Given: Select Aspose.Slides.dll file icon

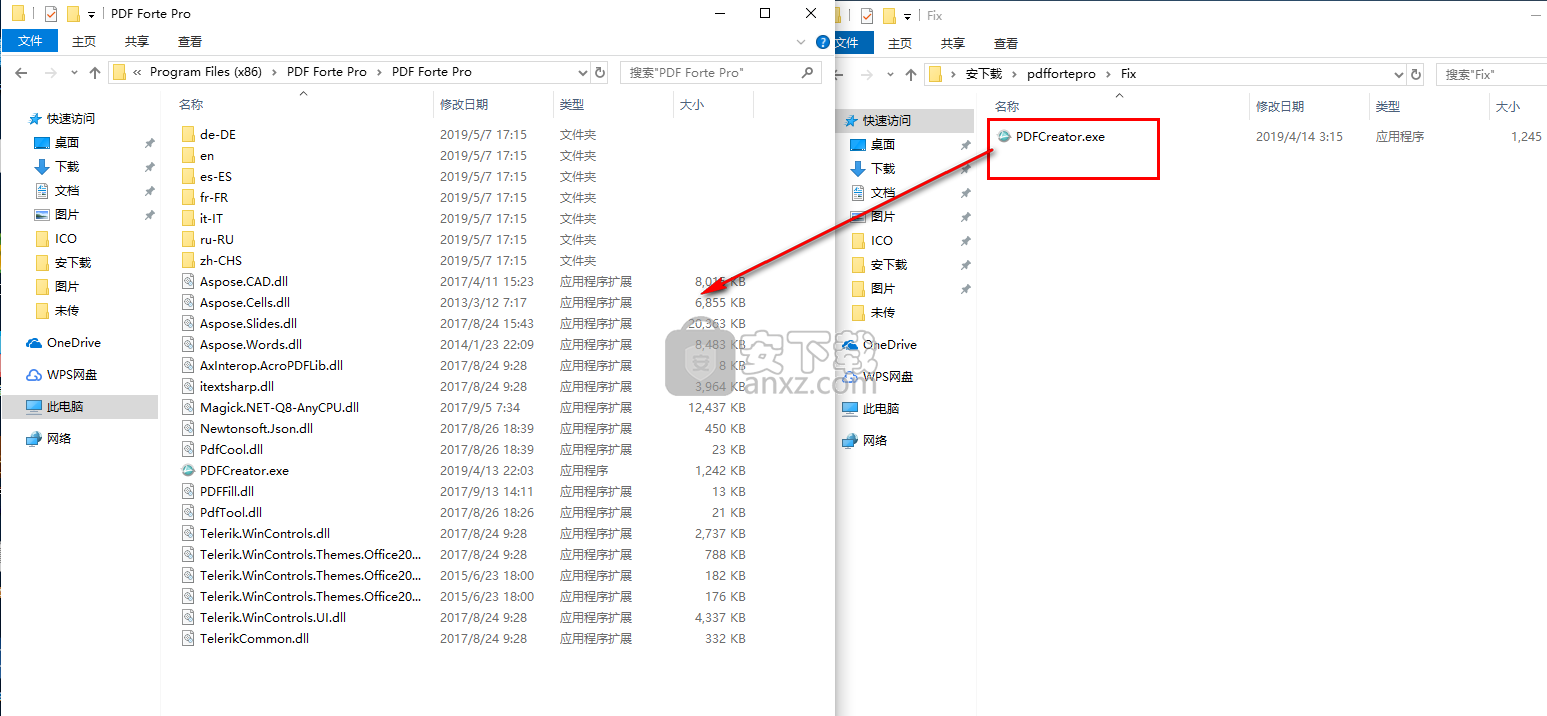Looking at the screenshot, I should [189, 323].
